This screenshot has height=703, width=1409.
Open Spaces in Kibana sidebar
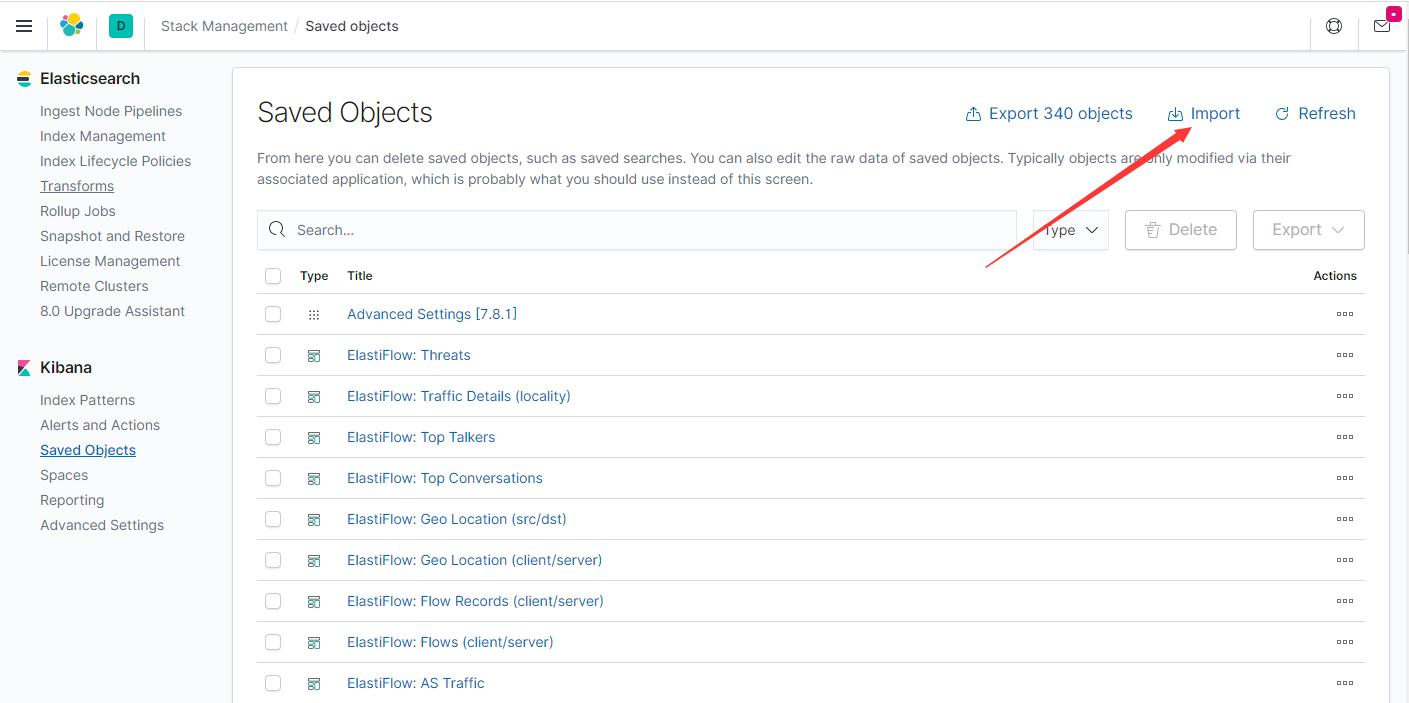pos(64,475)
